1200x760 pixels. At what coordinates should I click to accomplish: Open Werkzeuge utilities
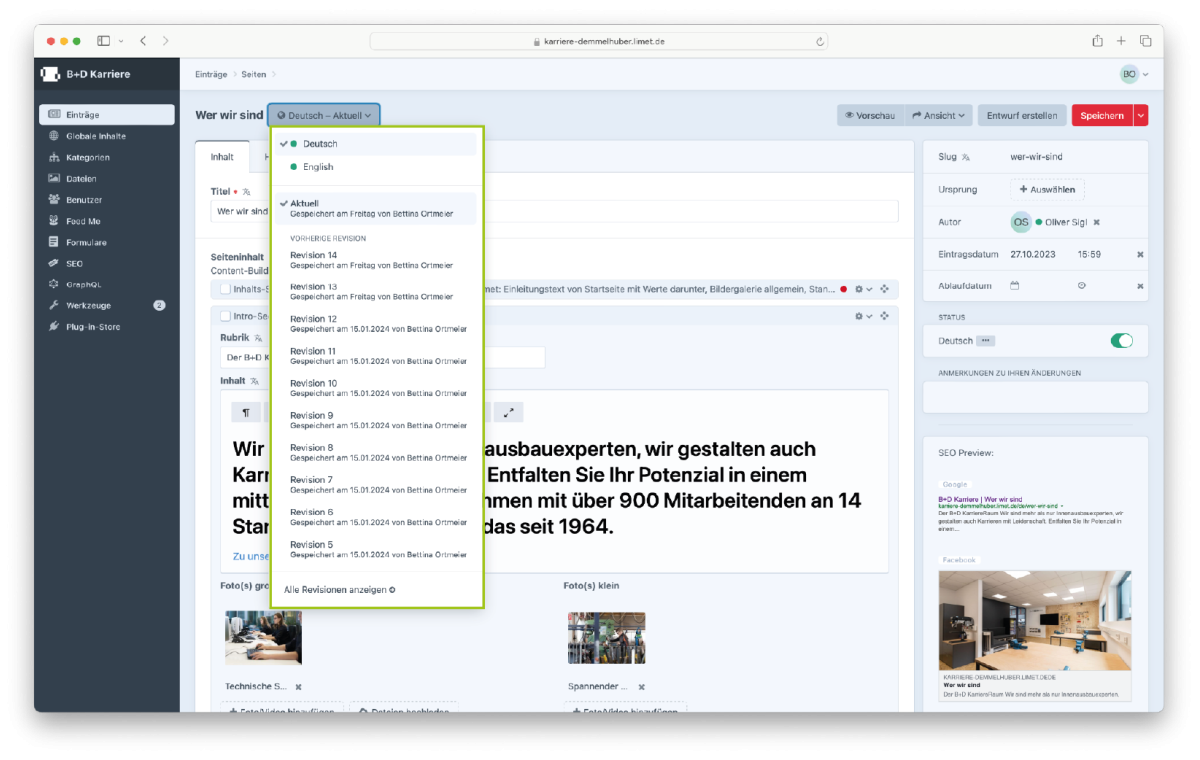(107, 305)
